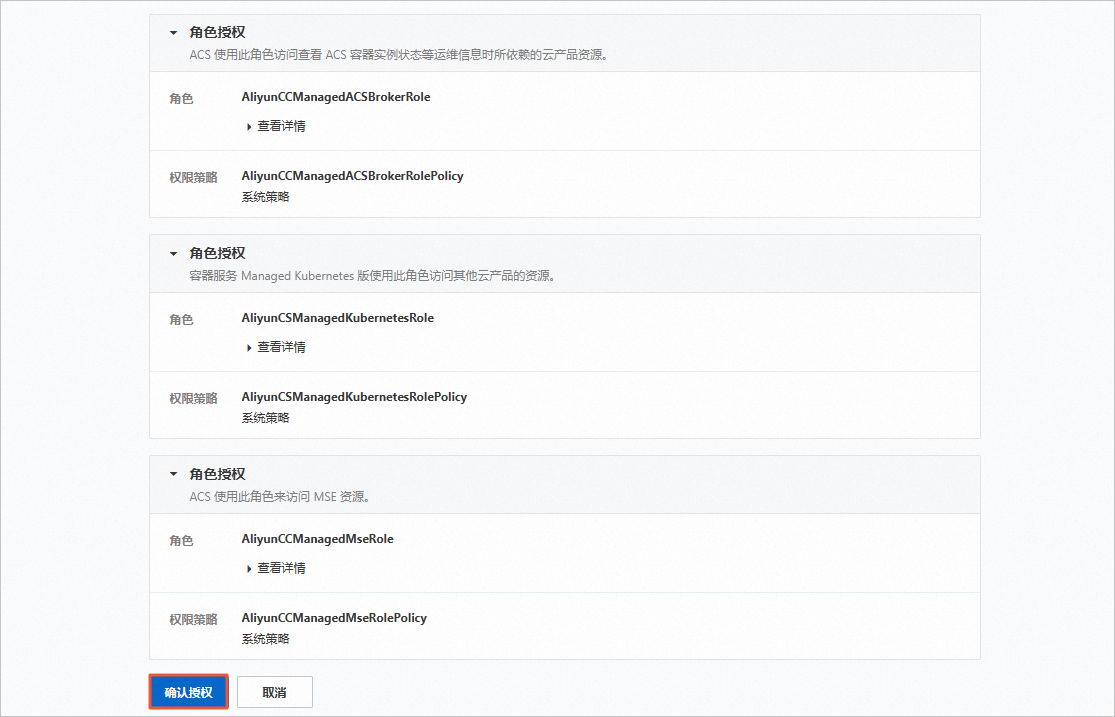Screen dimensions: 1115x717
Task: Click 系统策略 under AliyunCCManagedACSBrokerRolePolicy
Action: (x=265, y=197)
